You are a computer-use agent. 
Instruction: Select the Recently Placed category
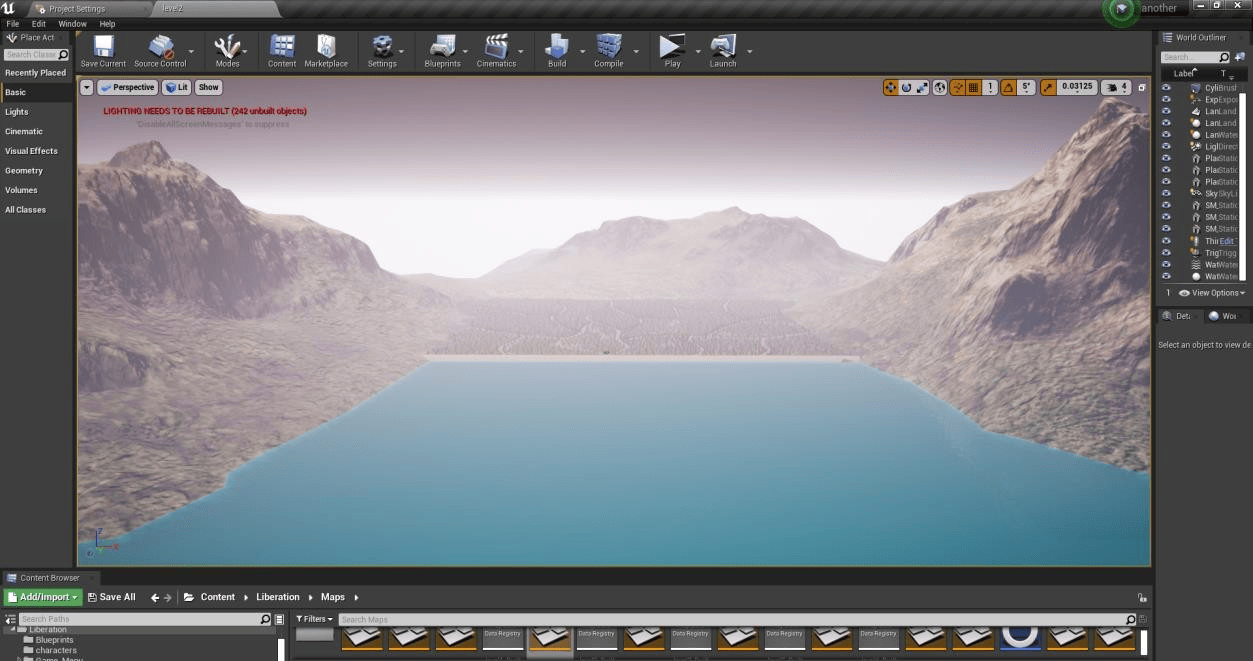pyautogui.click(x=36, y=73)
